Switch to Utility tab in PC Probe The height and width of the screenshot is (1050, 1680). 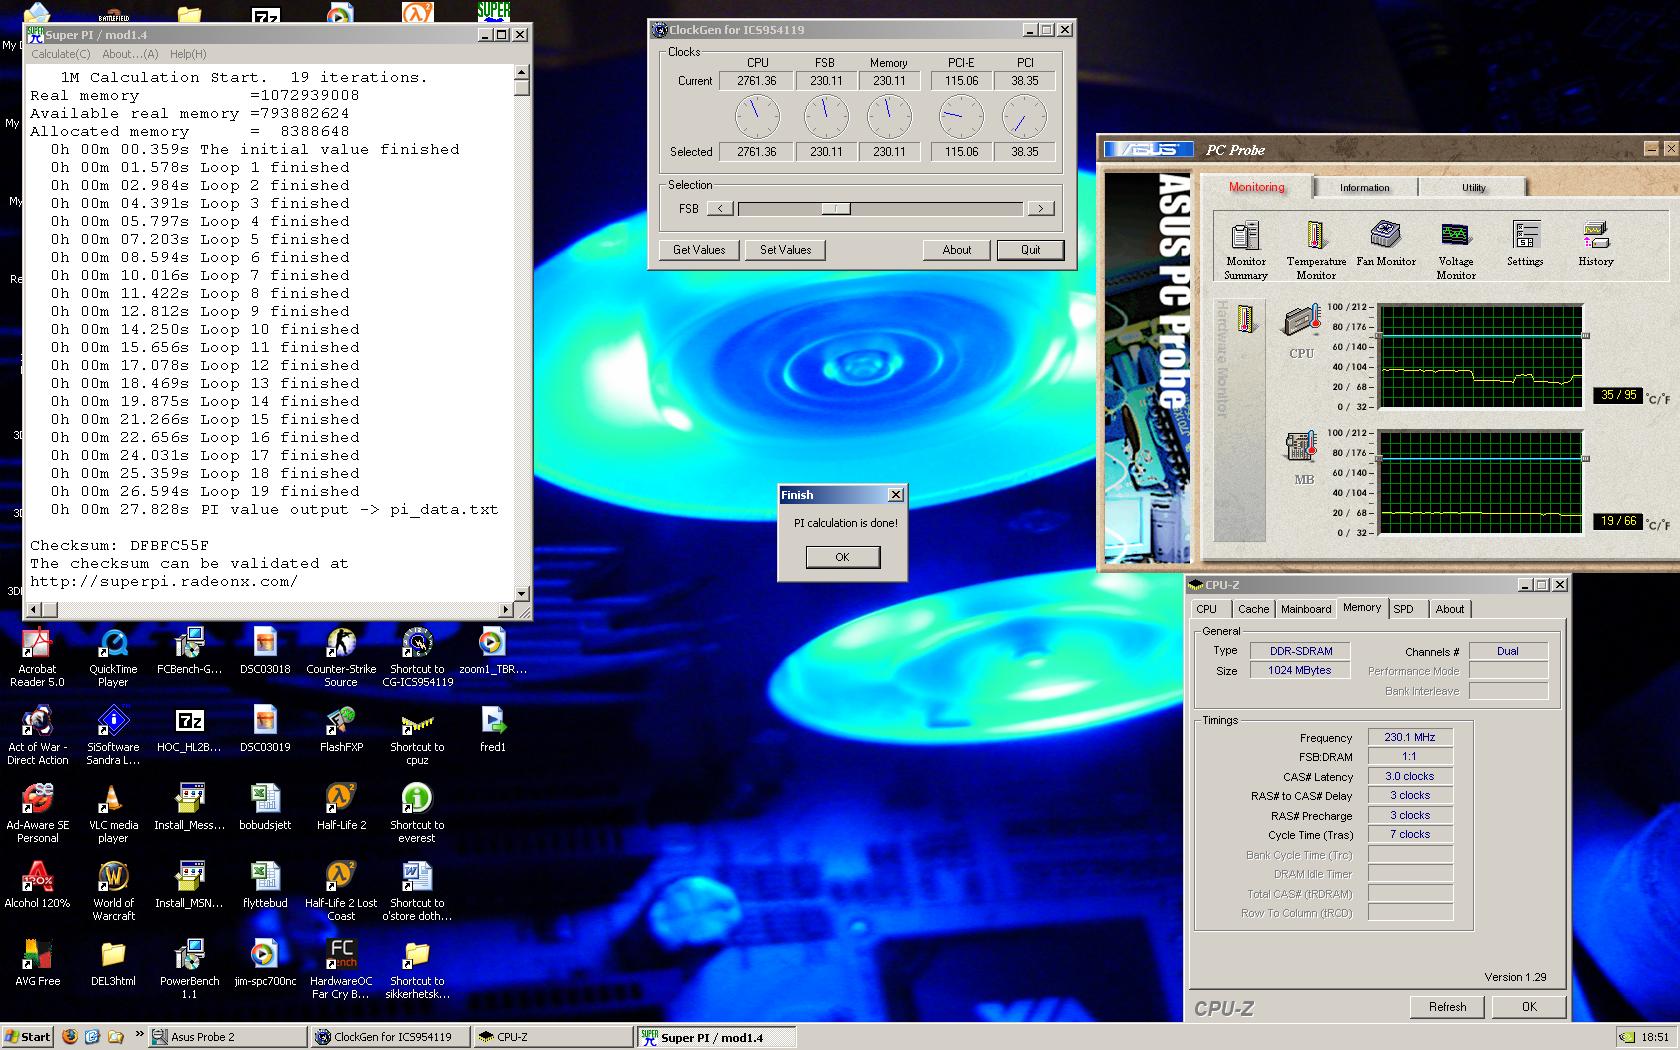point(1473,187)
